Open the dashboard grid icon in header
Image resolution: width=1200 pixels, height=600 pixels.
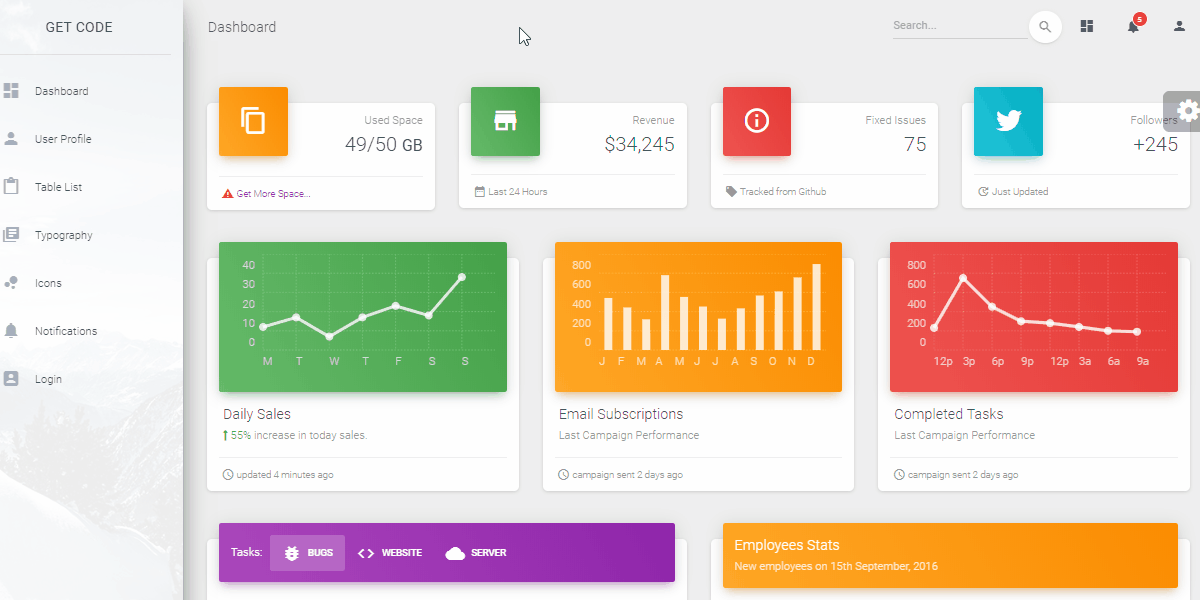pyautogui.click(x=1087, y=27)
